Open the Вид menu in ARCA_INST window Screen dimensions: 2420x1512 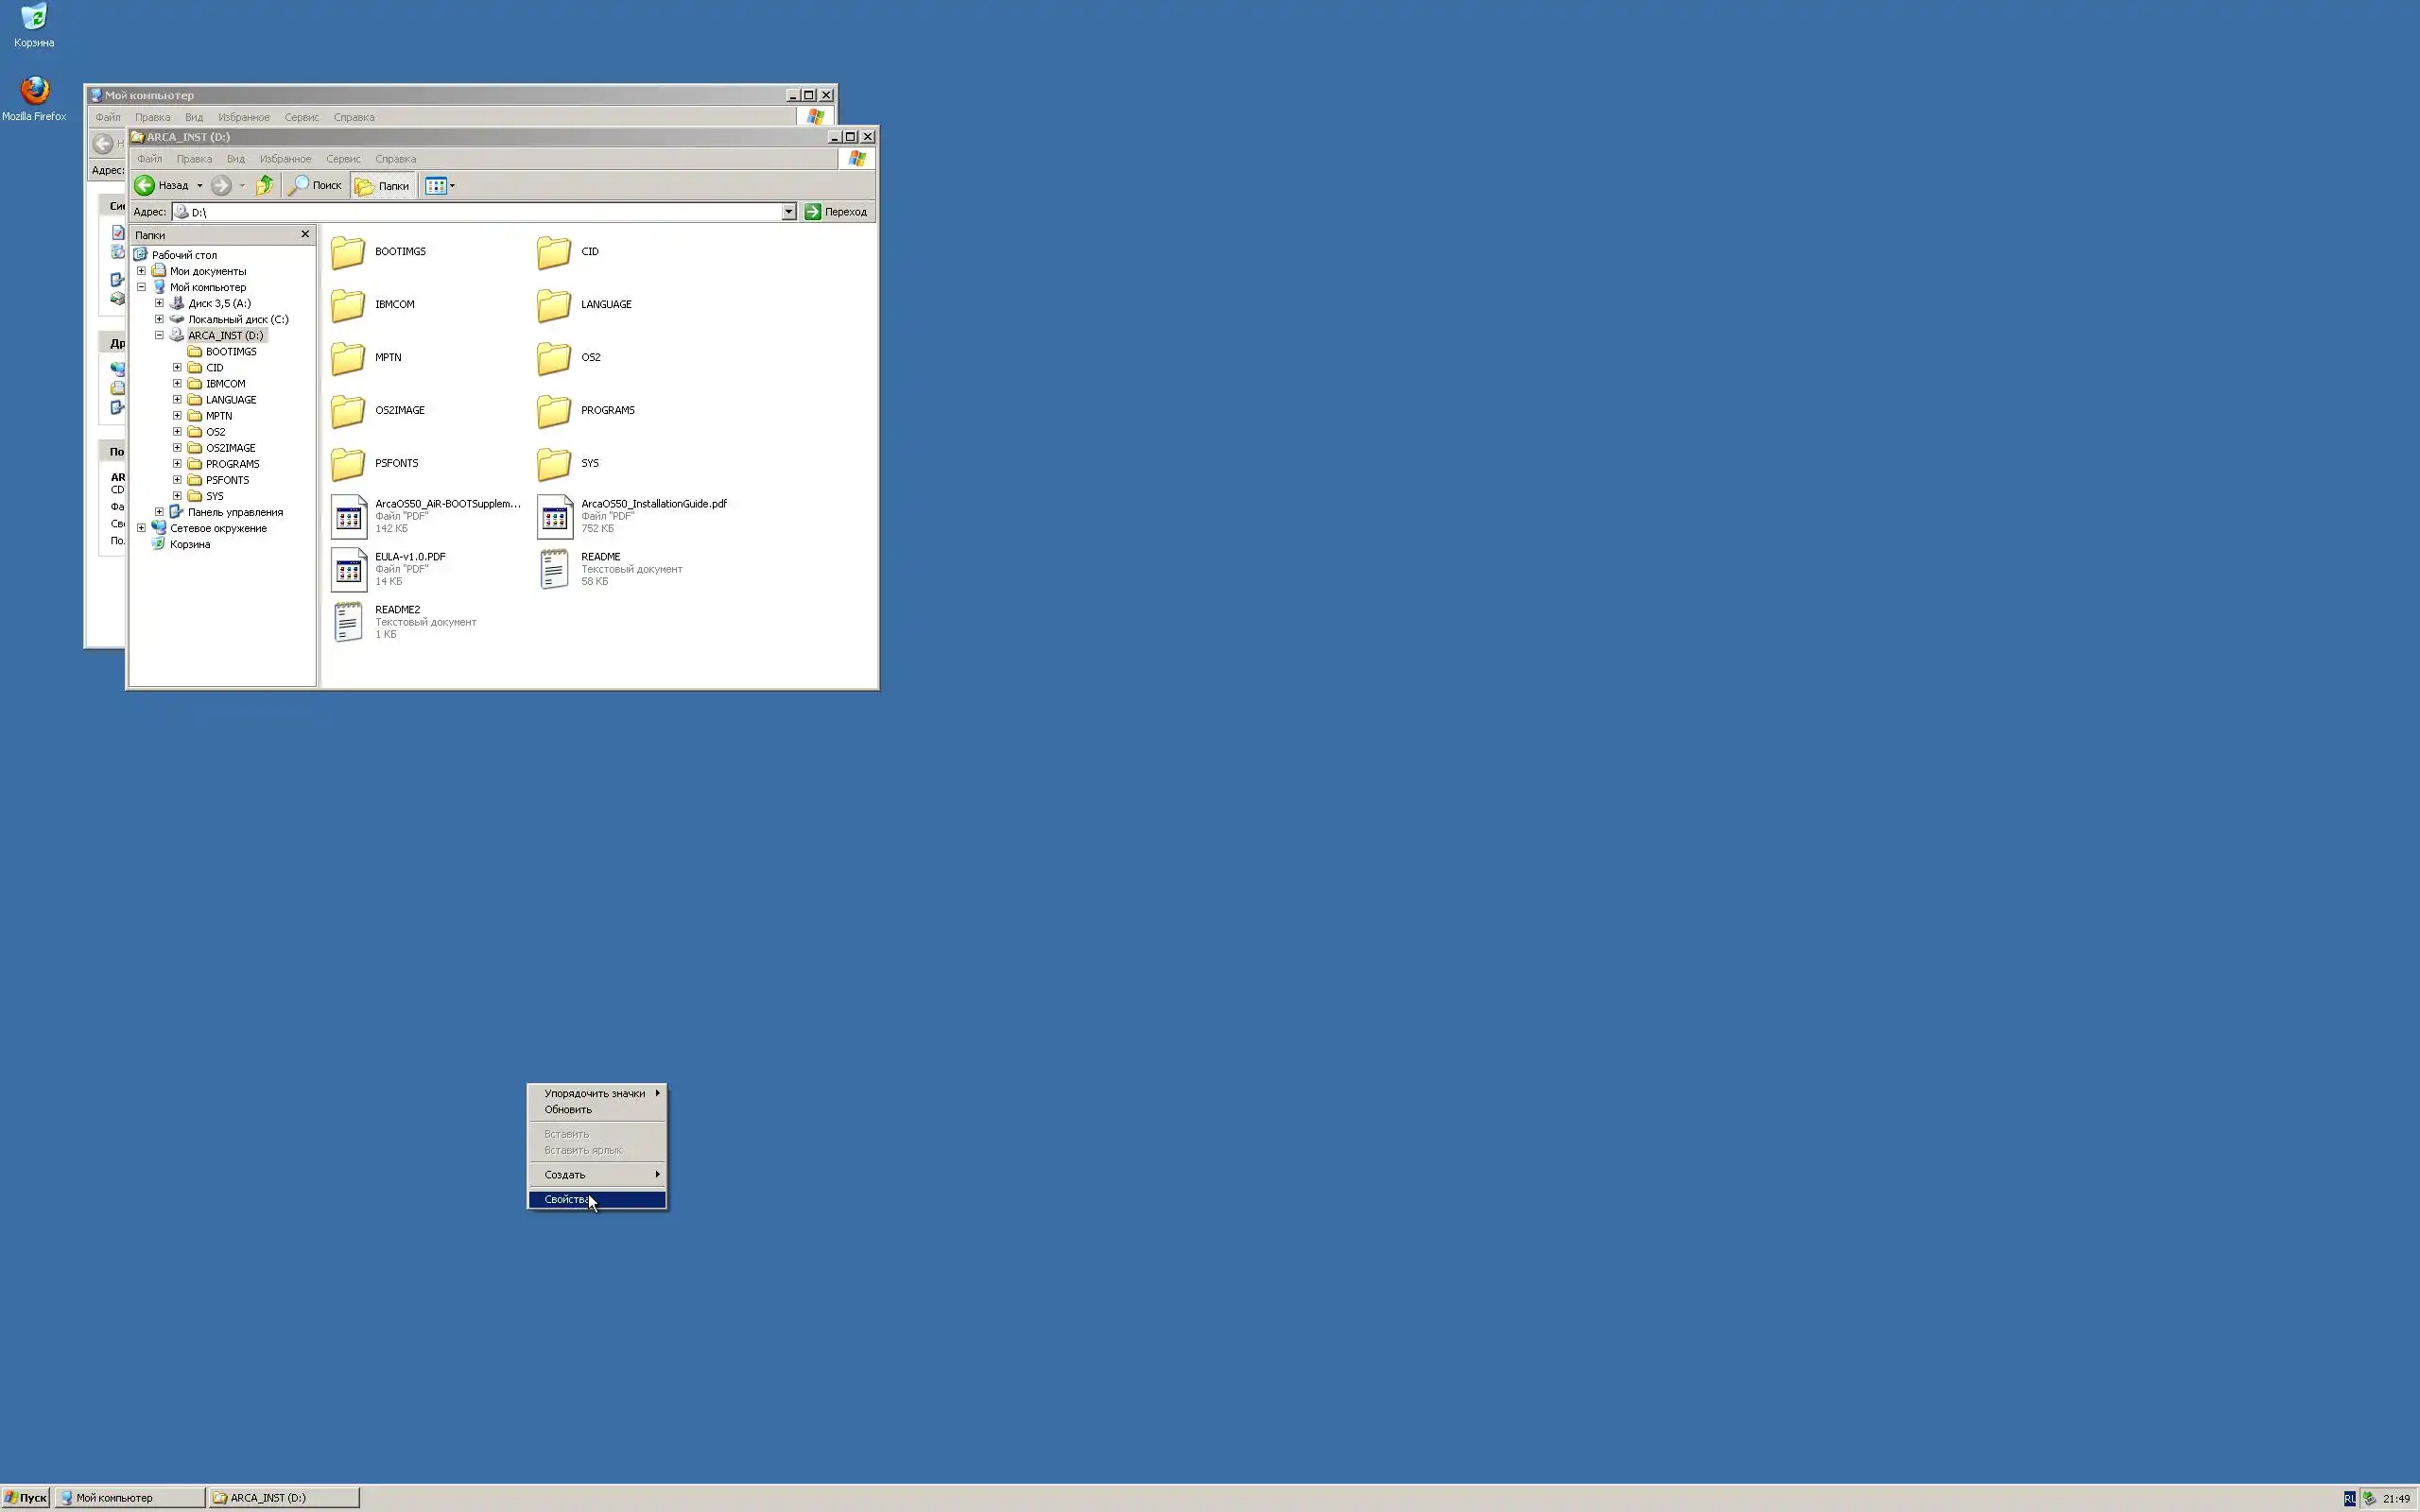click(235, 159)
